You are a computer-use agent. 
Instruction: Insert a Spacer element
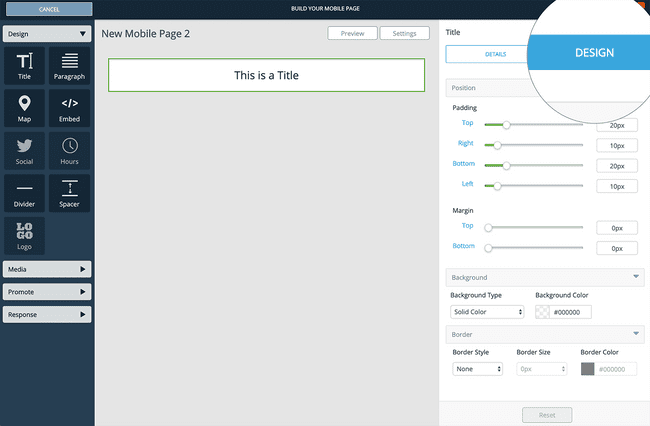[70, 194]
